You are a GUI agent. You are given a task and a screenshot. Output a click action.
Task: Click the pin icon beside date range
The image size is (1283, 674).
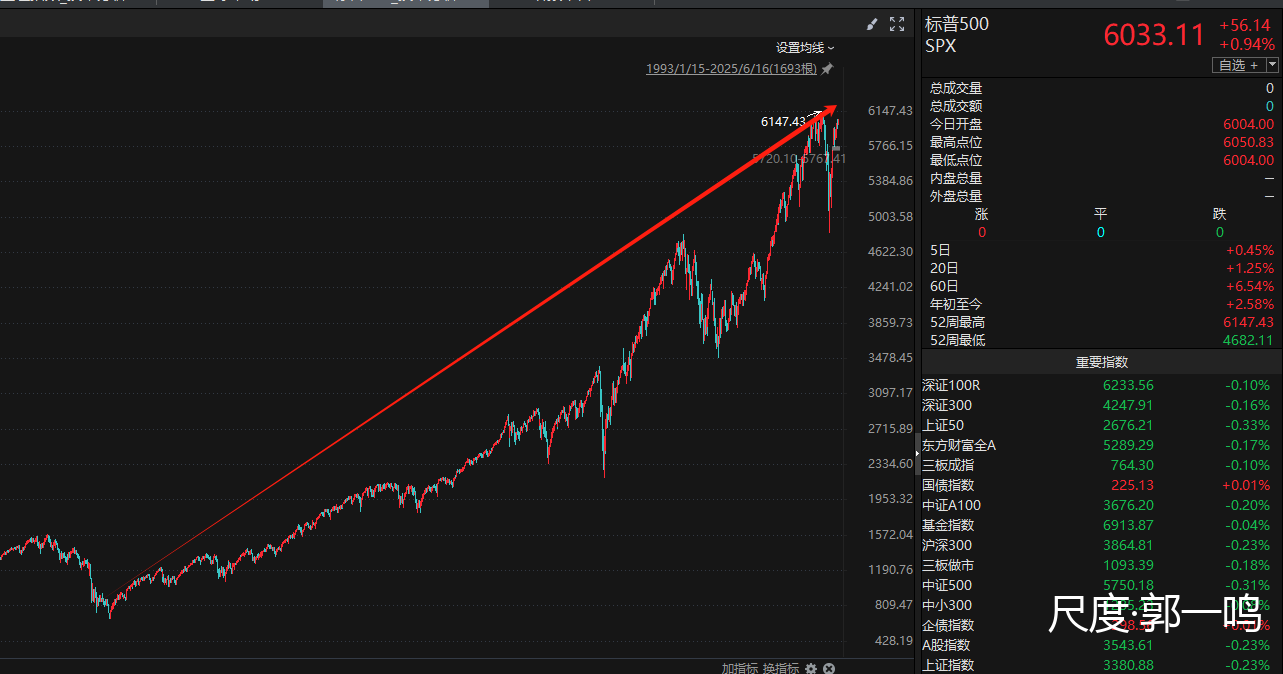coord(827,69)
